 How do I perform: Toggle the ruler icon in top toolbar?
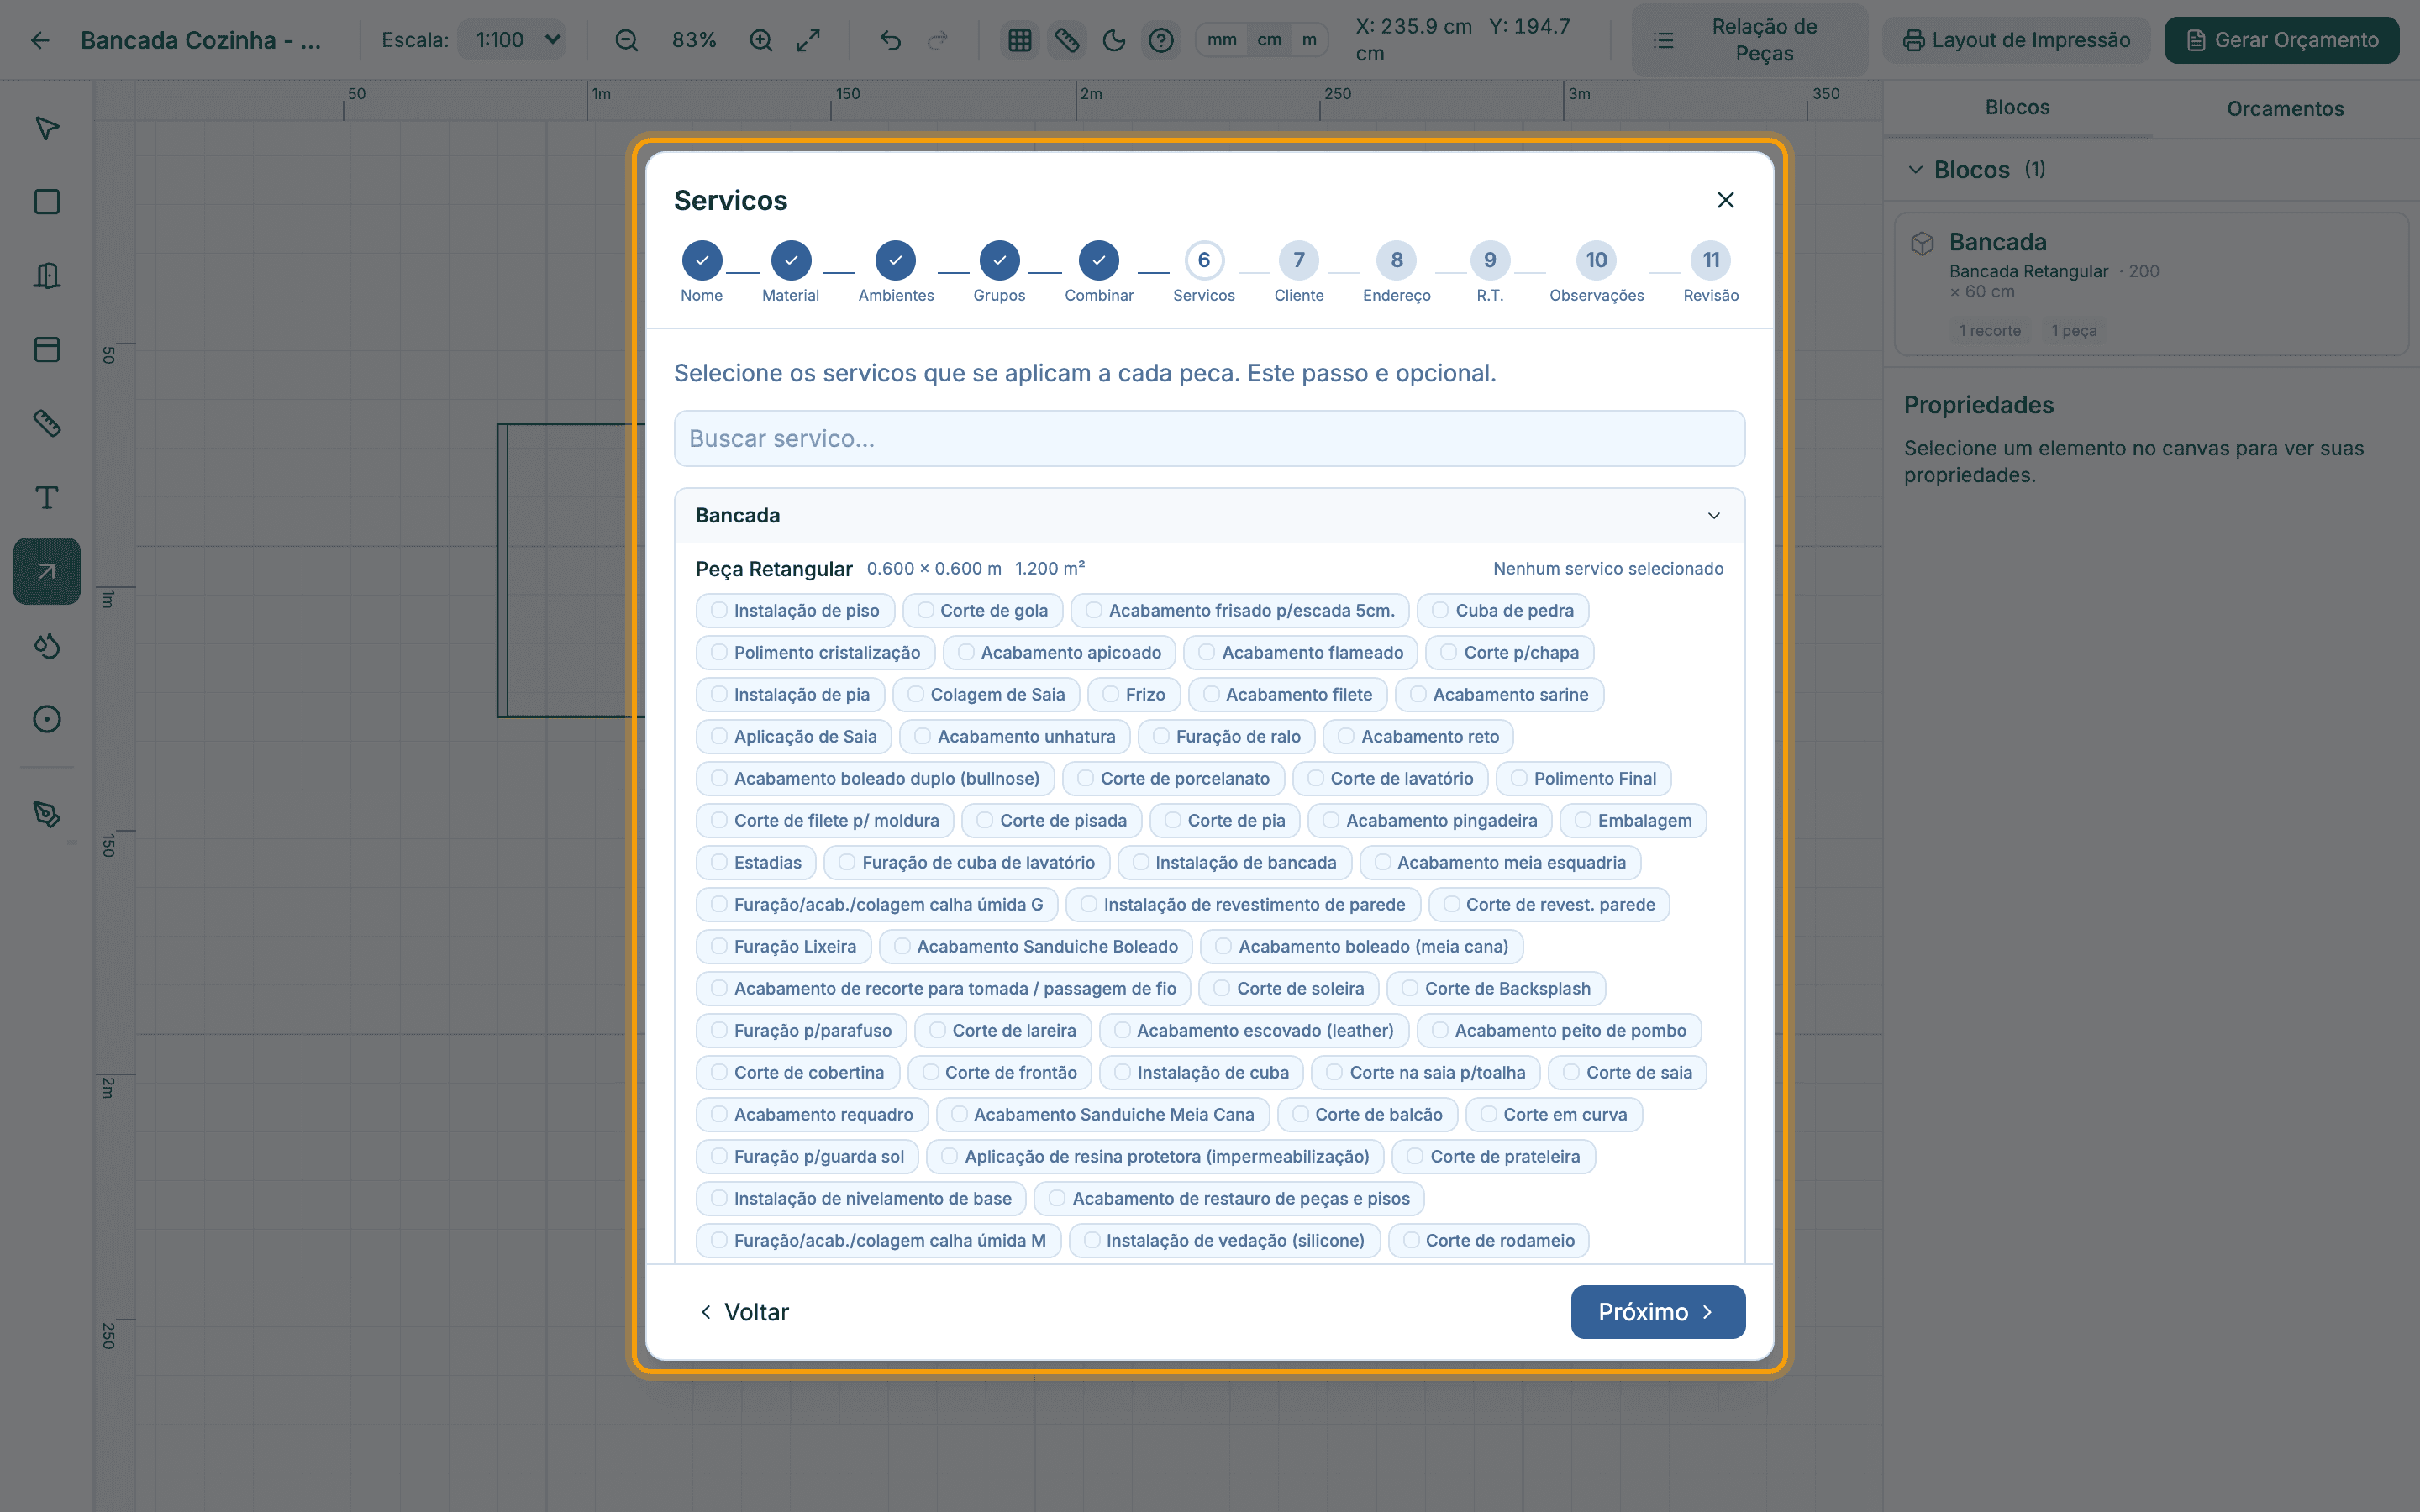point(1067,40)
